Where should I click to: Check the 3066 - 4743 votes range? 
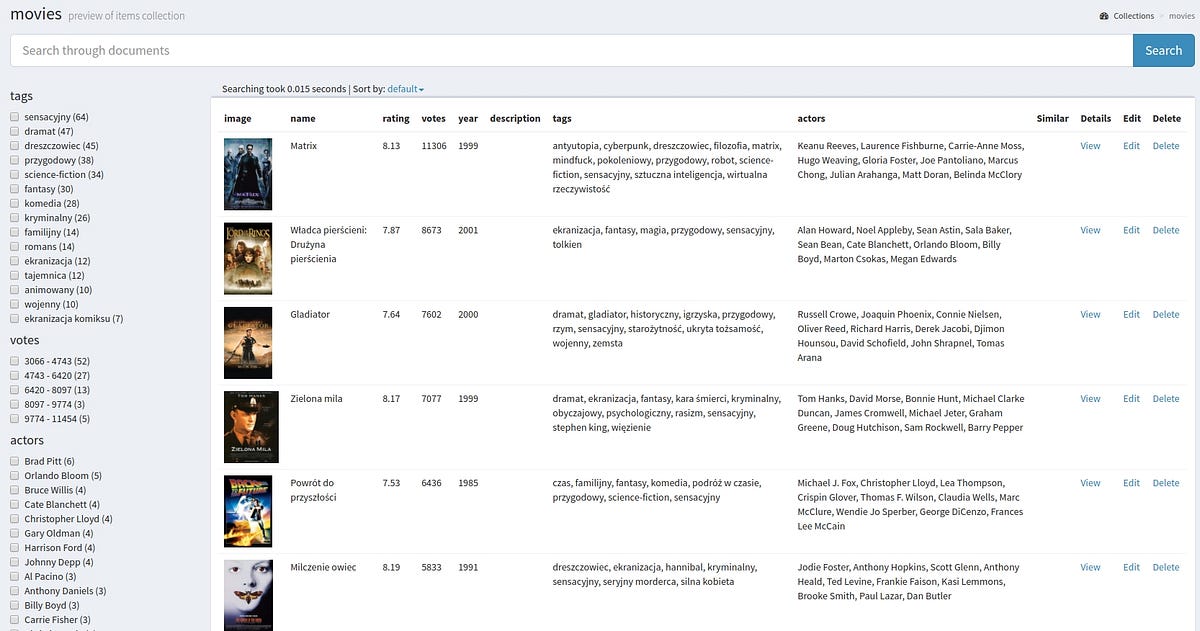click(x=14, y=361)
